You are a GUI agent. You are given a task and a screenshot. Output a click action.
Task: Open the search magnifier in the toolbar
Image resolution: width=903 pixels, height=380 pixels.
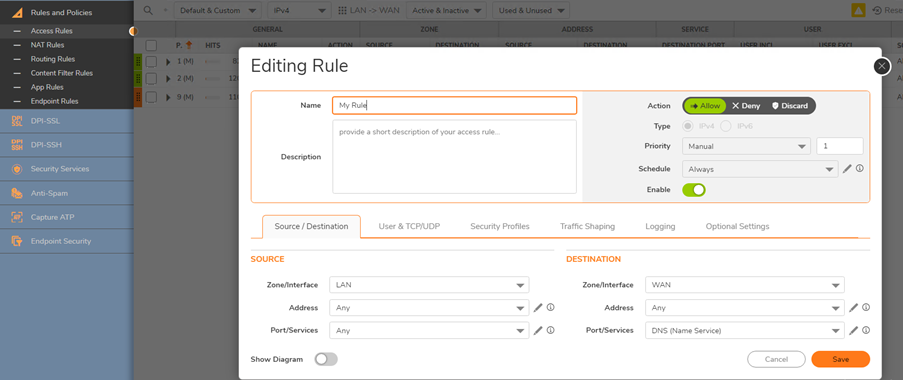pyautogui.click(x=149, y=10)
